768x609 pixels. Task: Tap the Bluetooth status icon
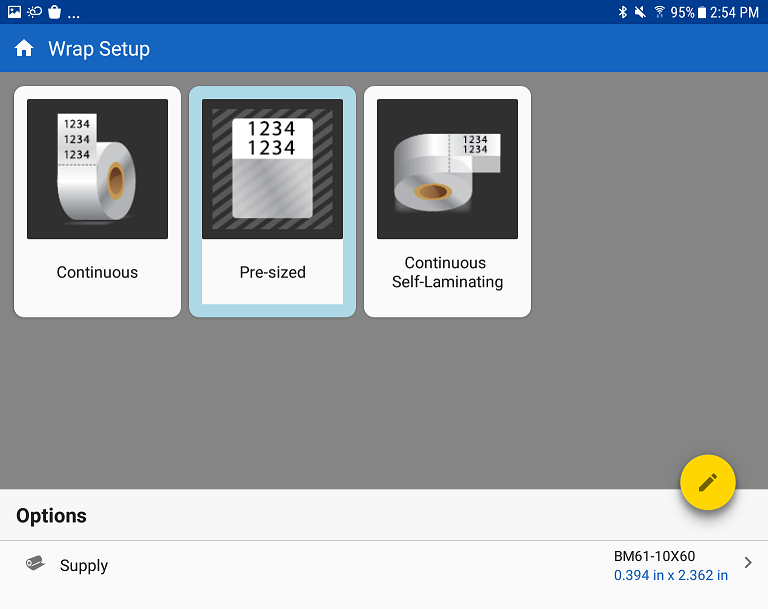(x=623, y=12)
